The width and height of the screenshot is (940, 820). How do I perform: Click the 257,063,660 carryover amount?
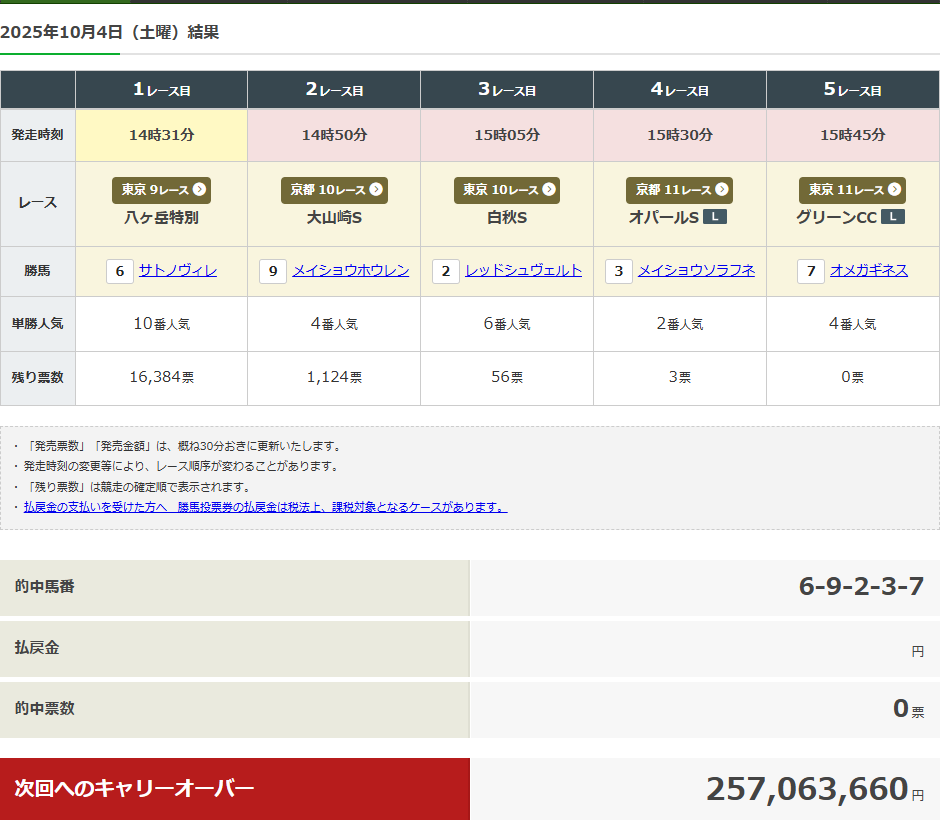pyautogui.click(x=806, y=789)
